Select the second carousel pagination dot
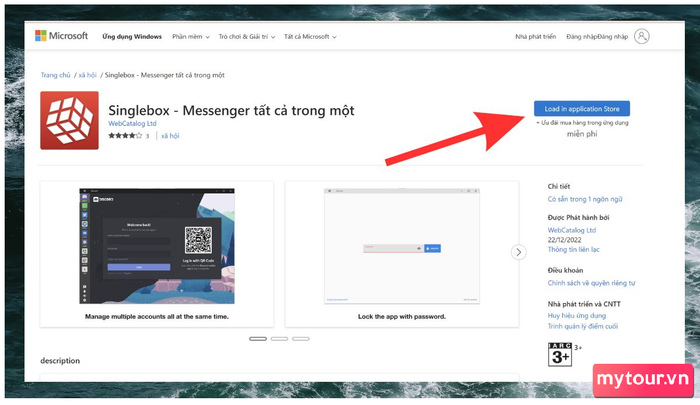Screen dimensions: 700x405 tap(279, 339)
